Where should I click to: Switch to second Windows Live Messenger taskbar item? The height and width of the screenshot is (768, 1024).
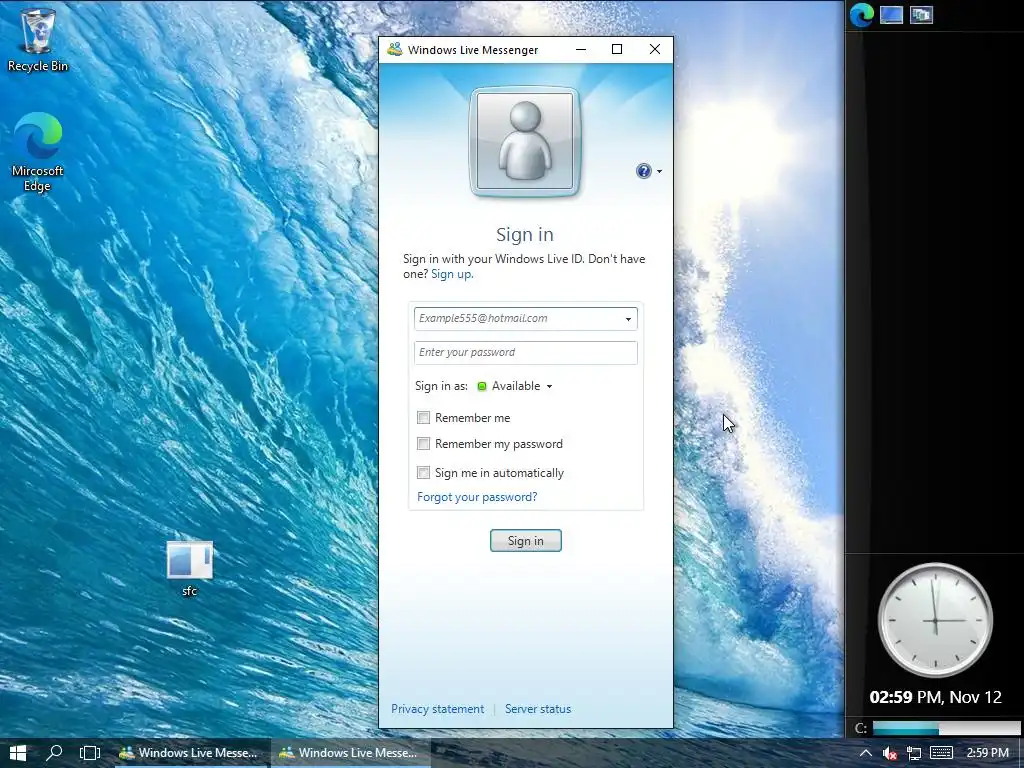351,753
